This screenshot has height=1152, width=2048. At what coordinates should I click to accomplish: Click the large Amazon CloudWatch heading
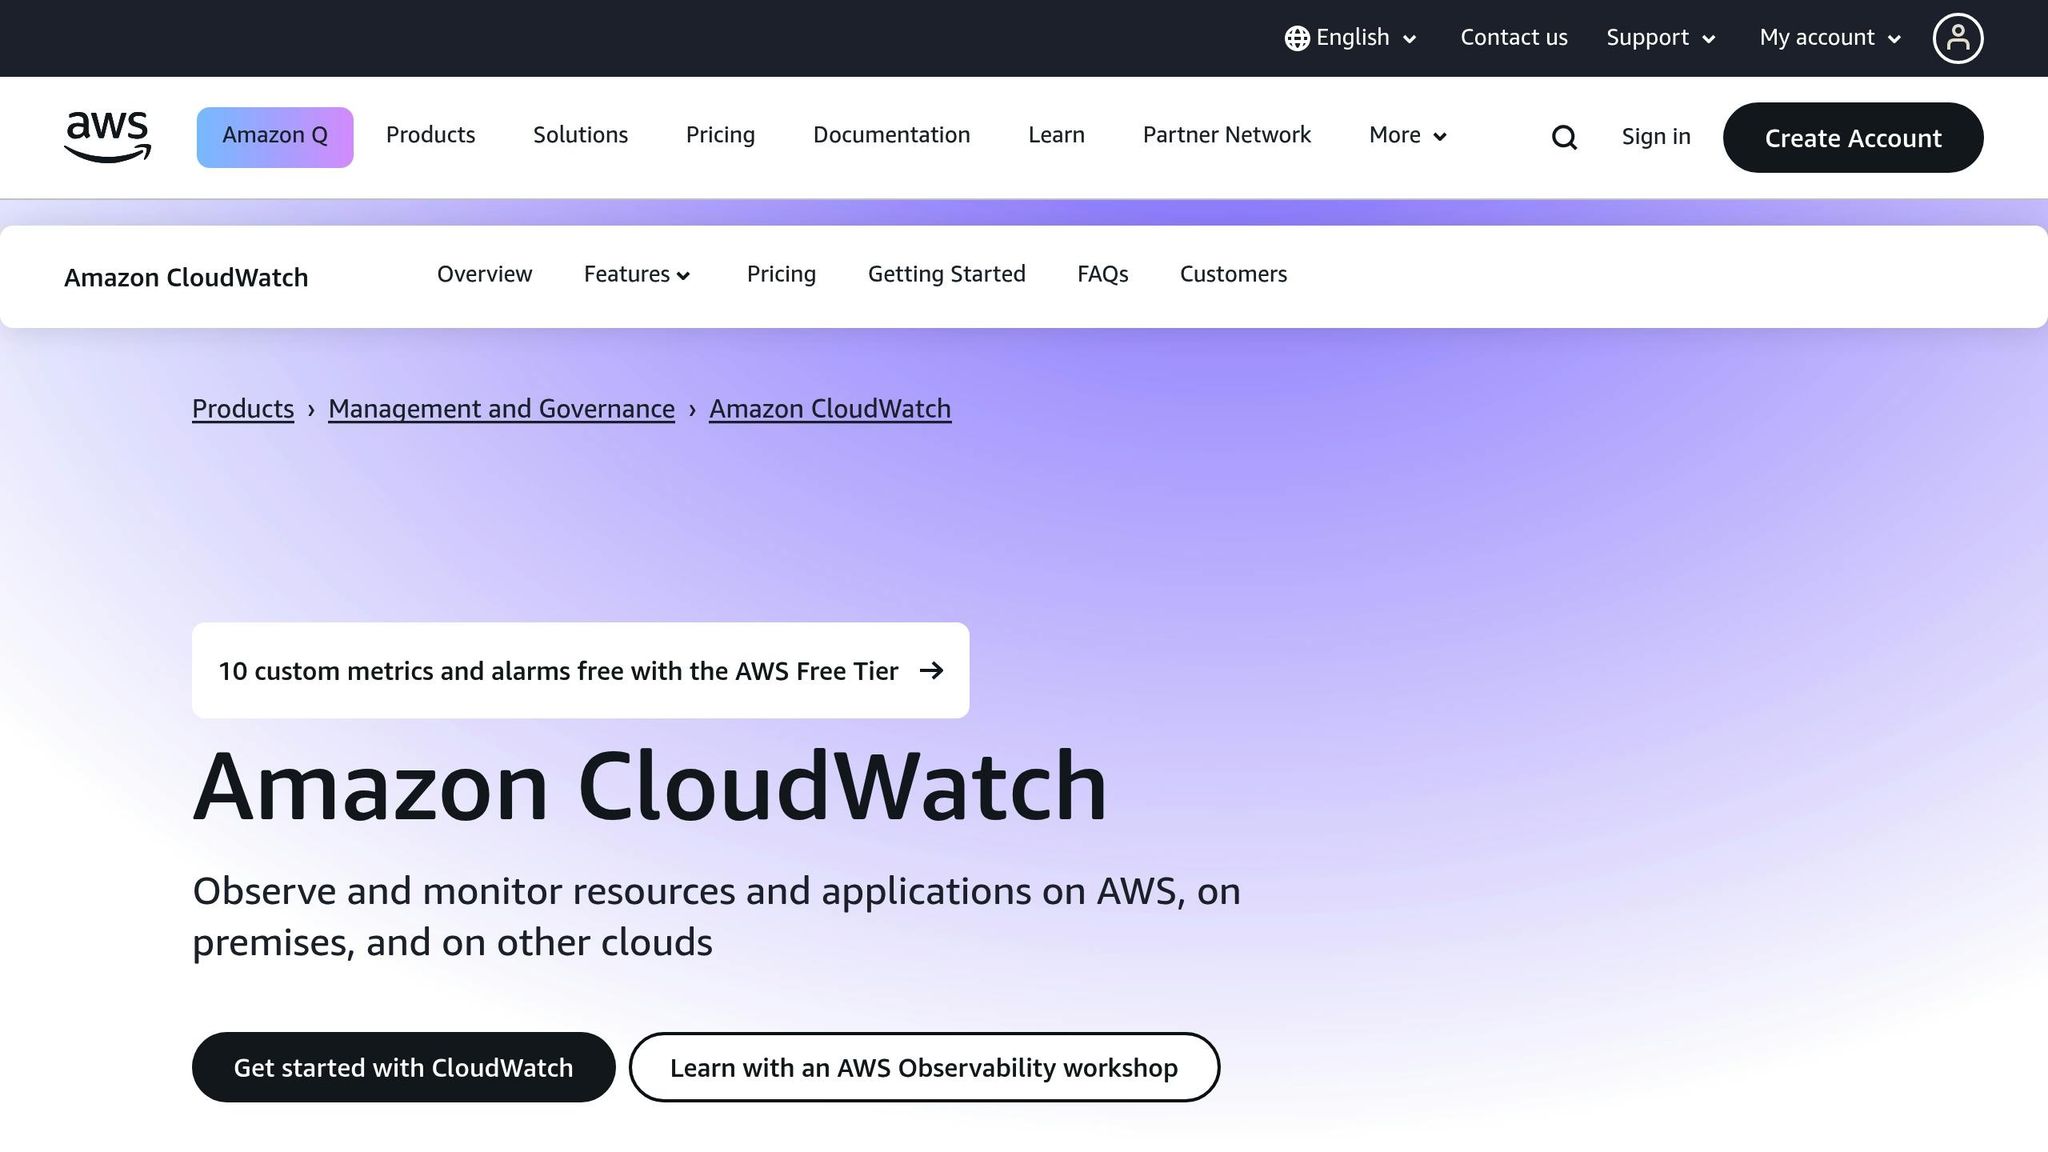coord(650,786)
